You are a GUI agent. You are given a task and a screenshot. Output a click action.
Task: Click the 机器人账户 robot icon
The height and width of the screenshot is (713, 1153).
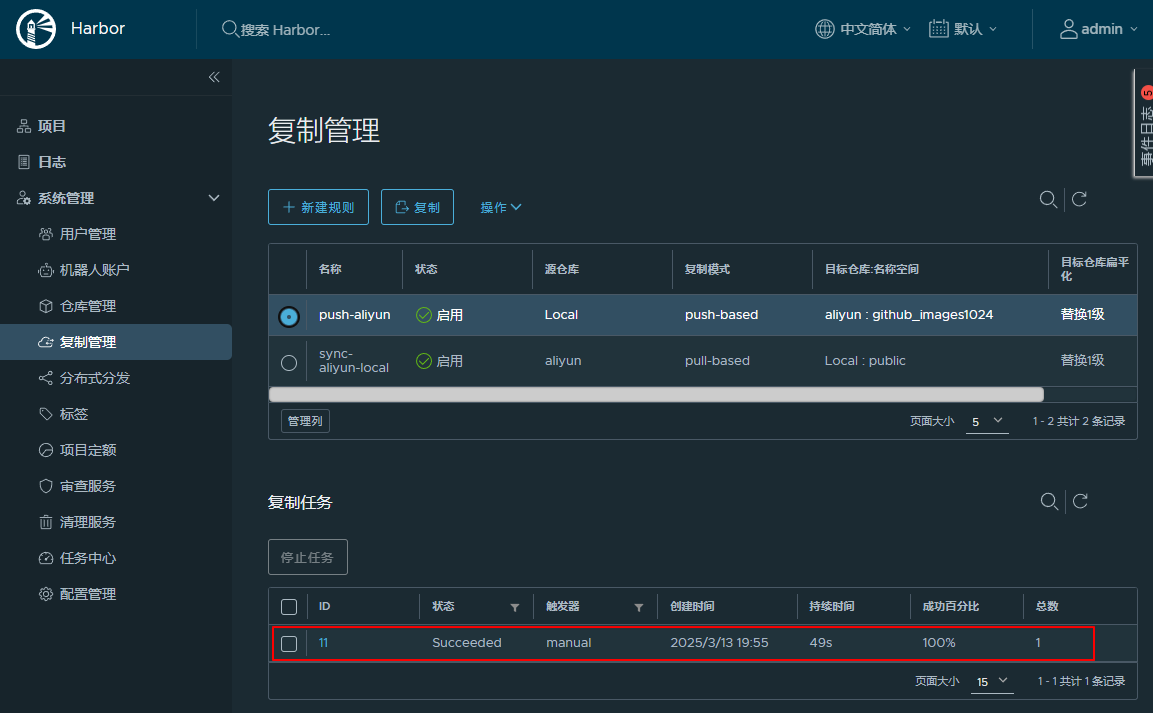tap(46, 270)
